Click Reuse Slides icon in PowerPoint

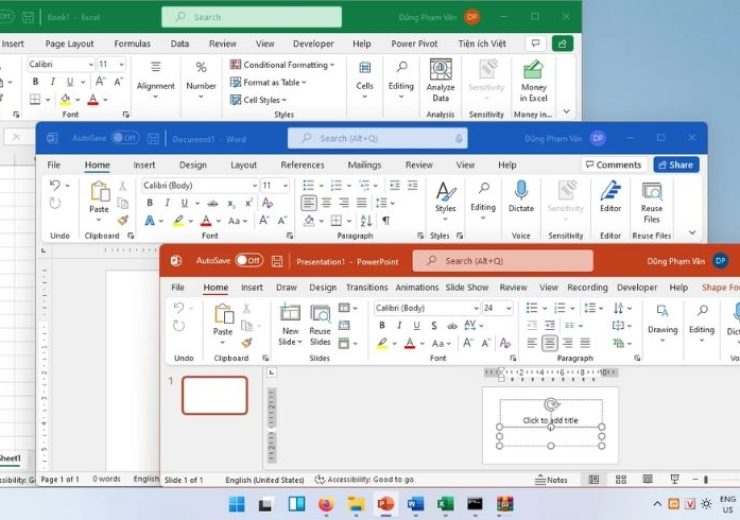[320, 314]
